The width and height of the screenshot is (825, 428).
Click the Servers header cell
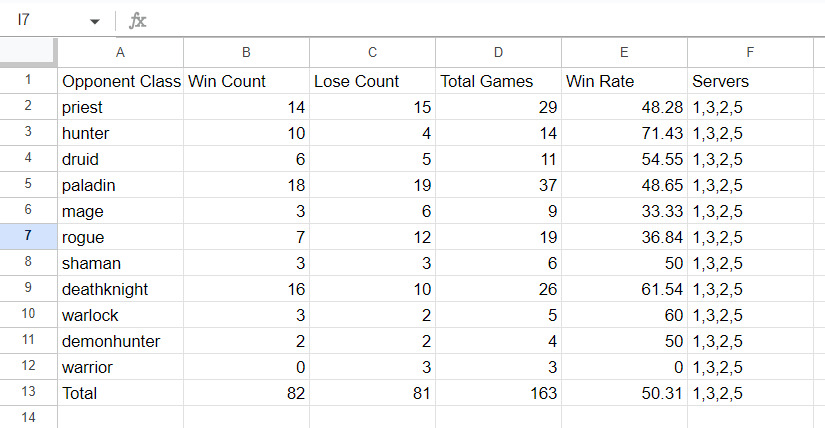point(750,81)
